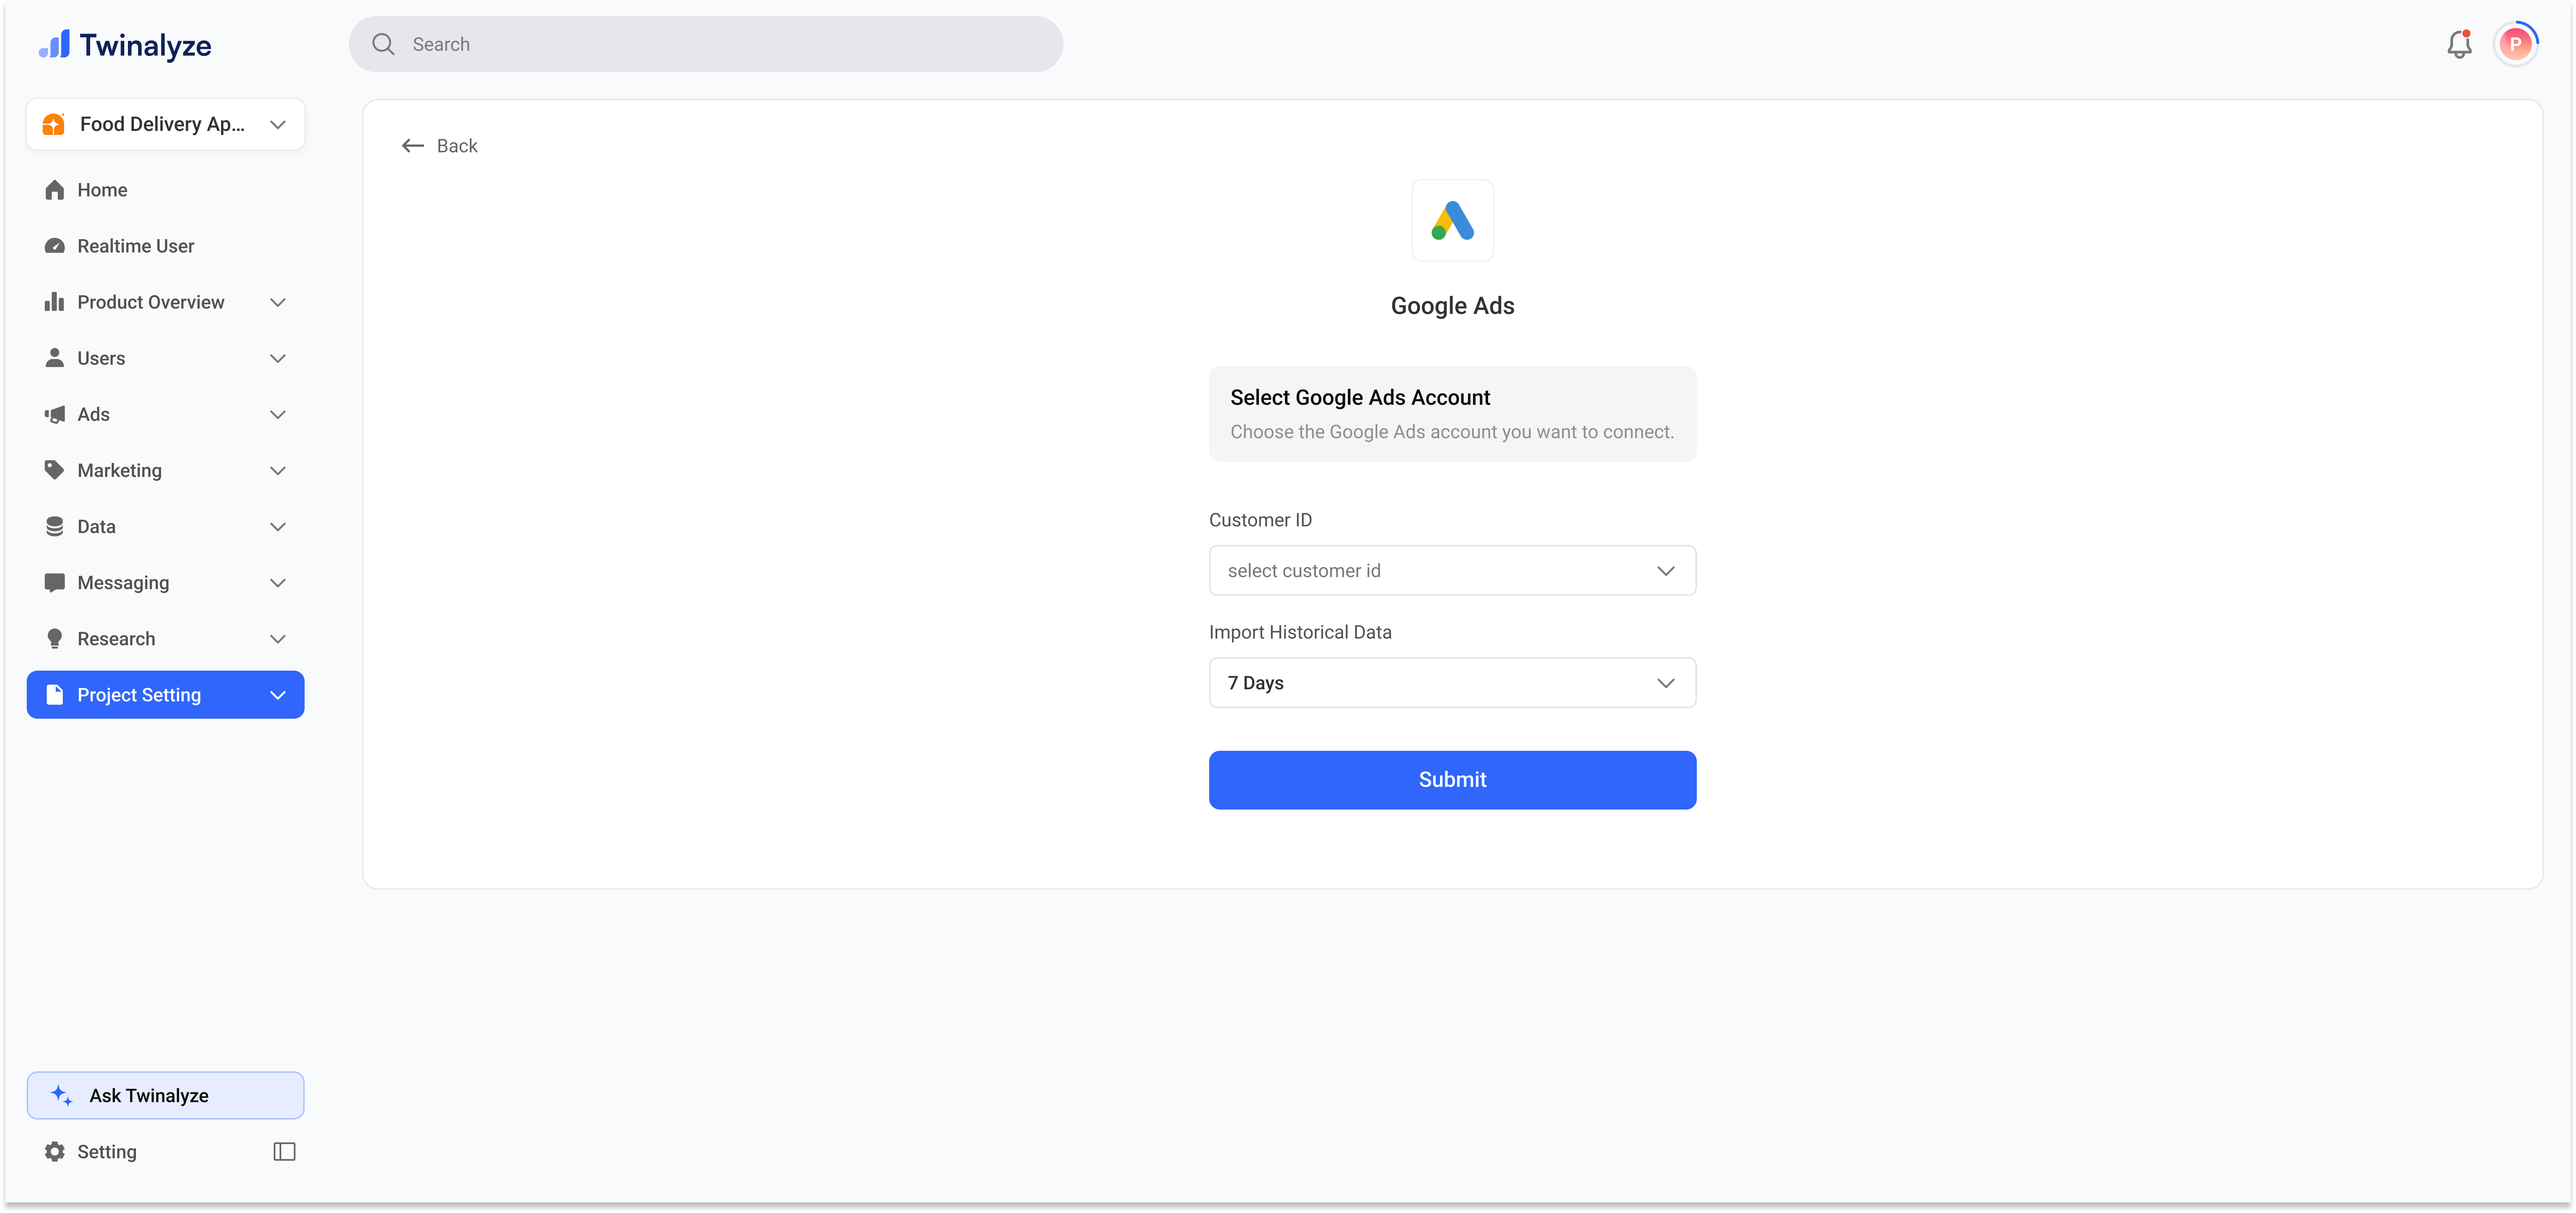
Task: Open Realtime User page
Action: click(166, 246)
